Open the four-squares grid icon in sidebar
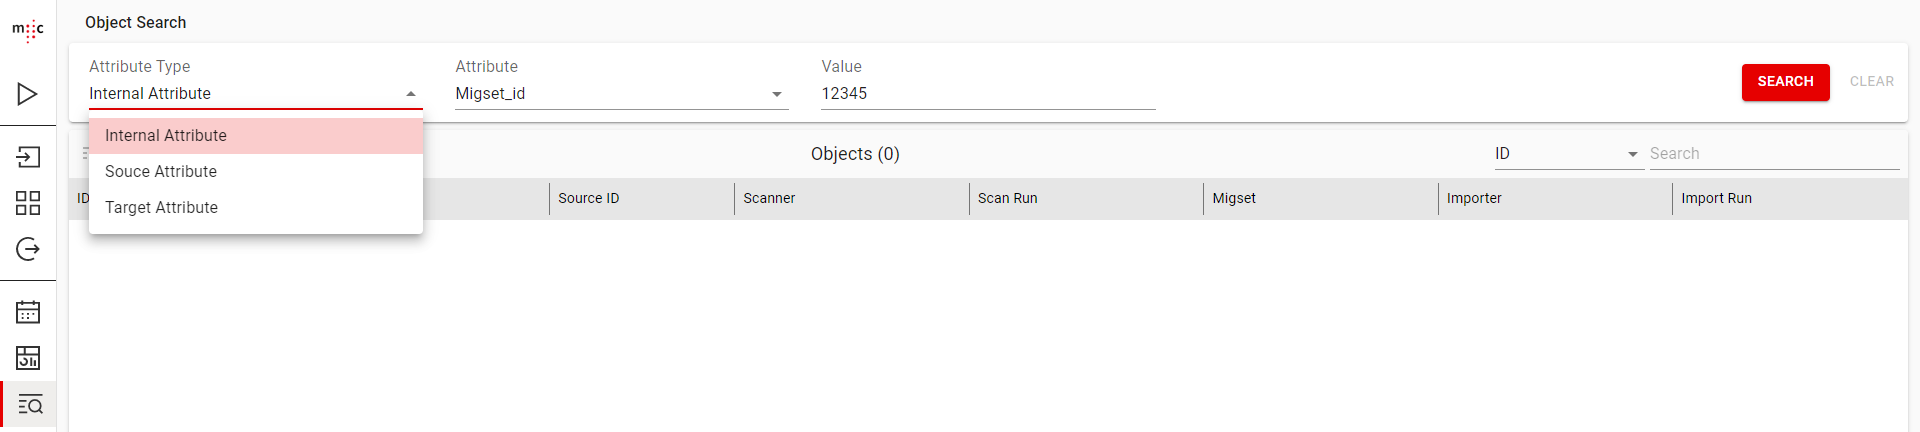This screenshot has width=1920, height=432. click(28, 203)
